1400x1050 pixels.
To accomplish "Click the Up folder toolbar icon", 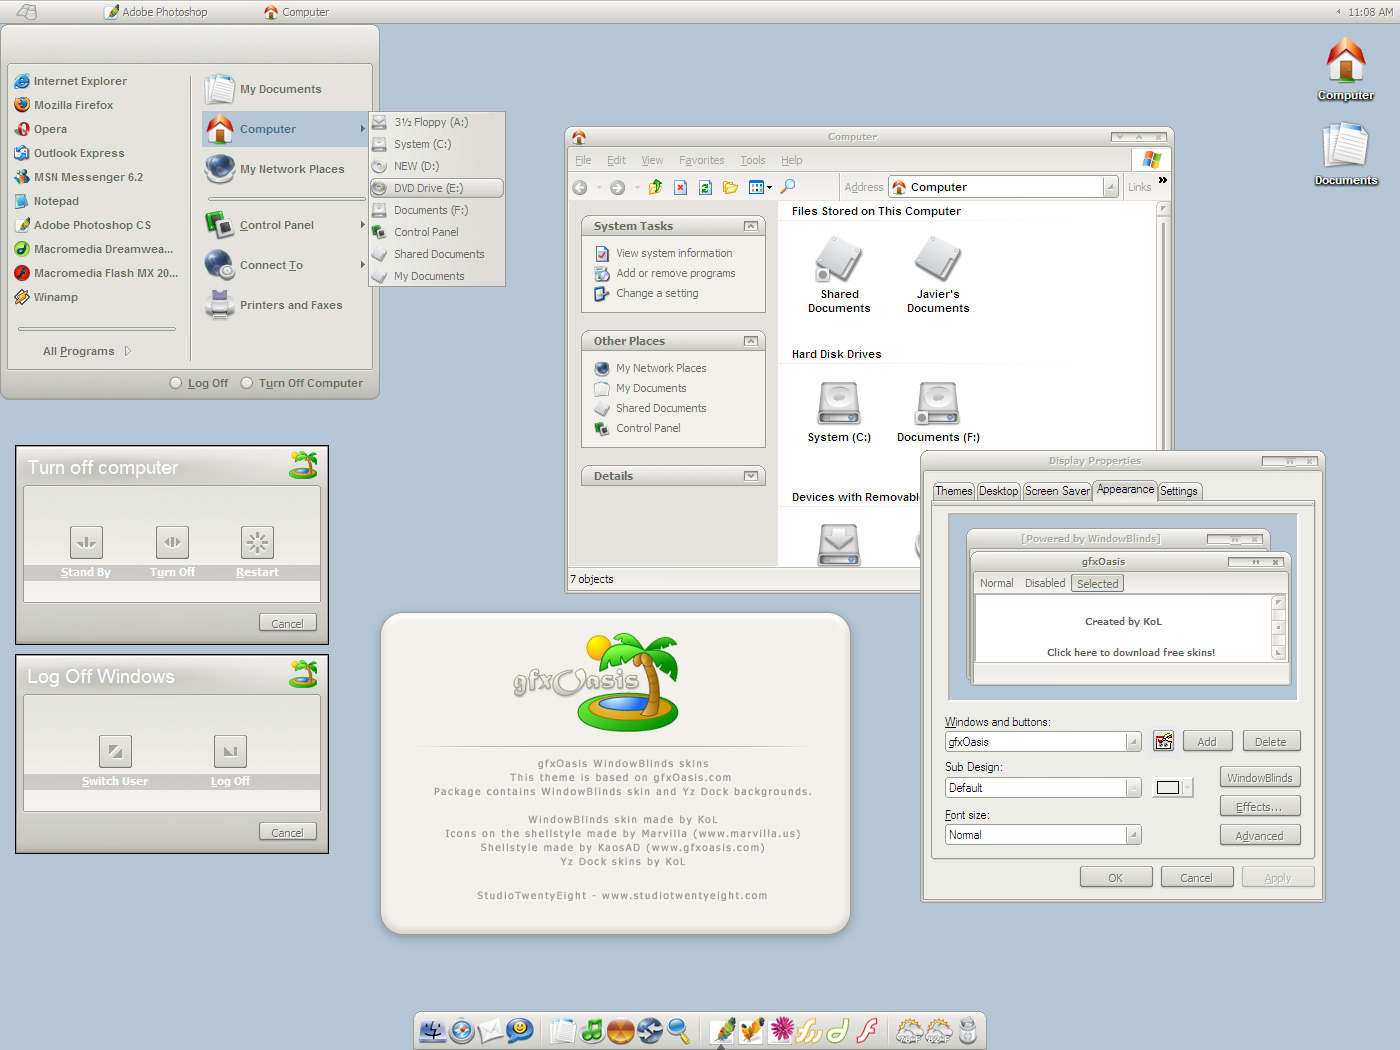I will pos(656,187).
